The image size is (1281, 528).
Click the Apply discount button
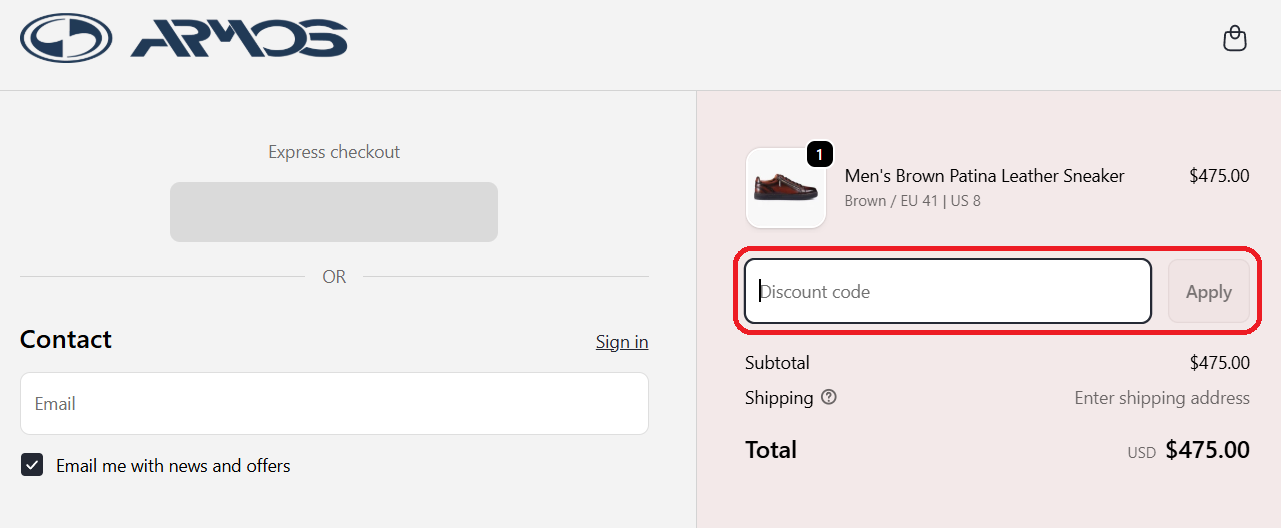pyautogui.click(x=1208, y=292)
